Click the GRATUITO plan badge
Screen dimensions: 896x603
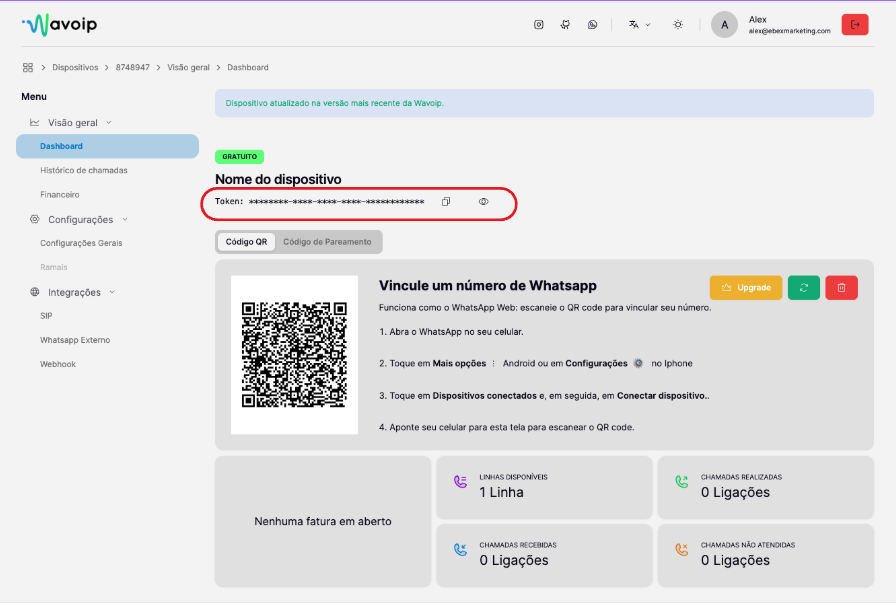[x=239, y=157]
